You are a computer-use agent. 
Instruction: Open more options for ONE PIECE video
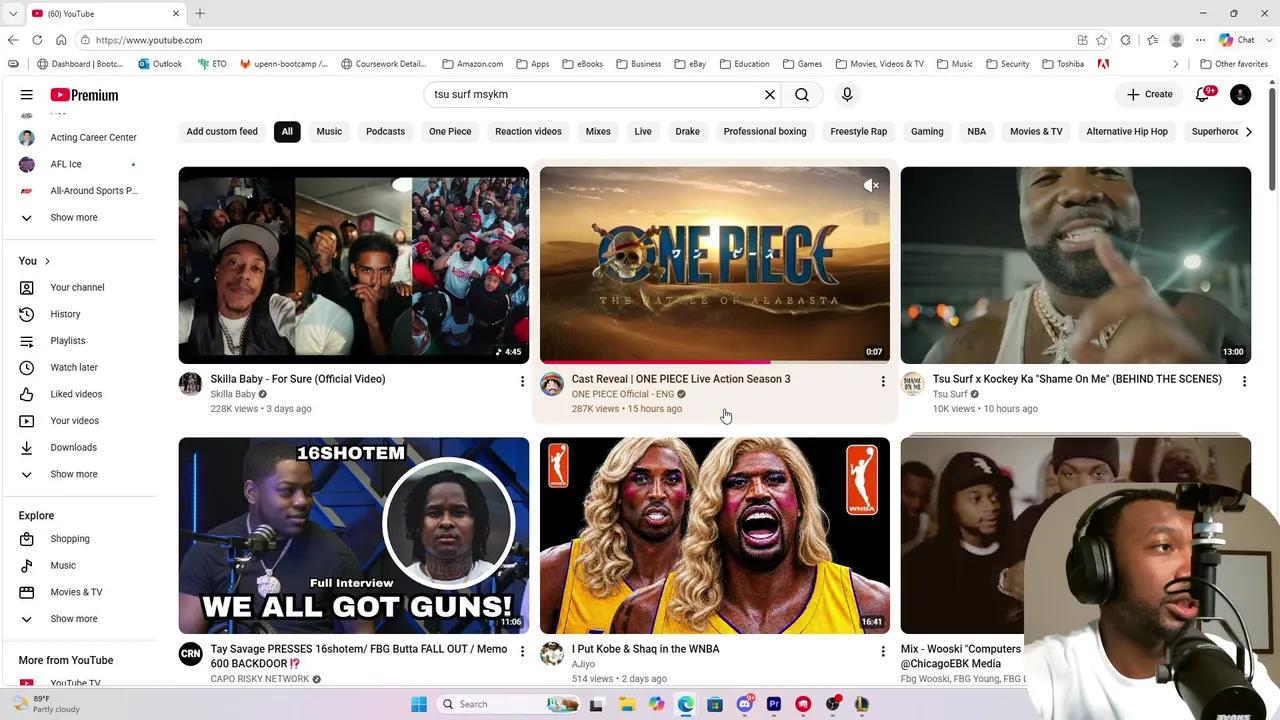(883, 381)
